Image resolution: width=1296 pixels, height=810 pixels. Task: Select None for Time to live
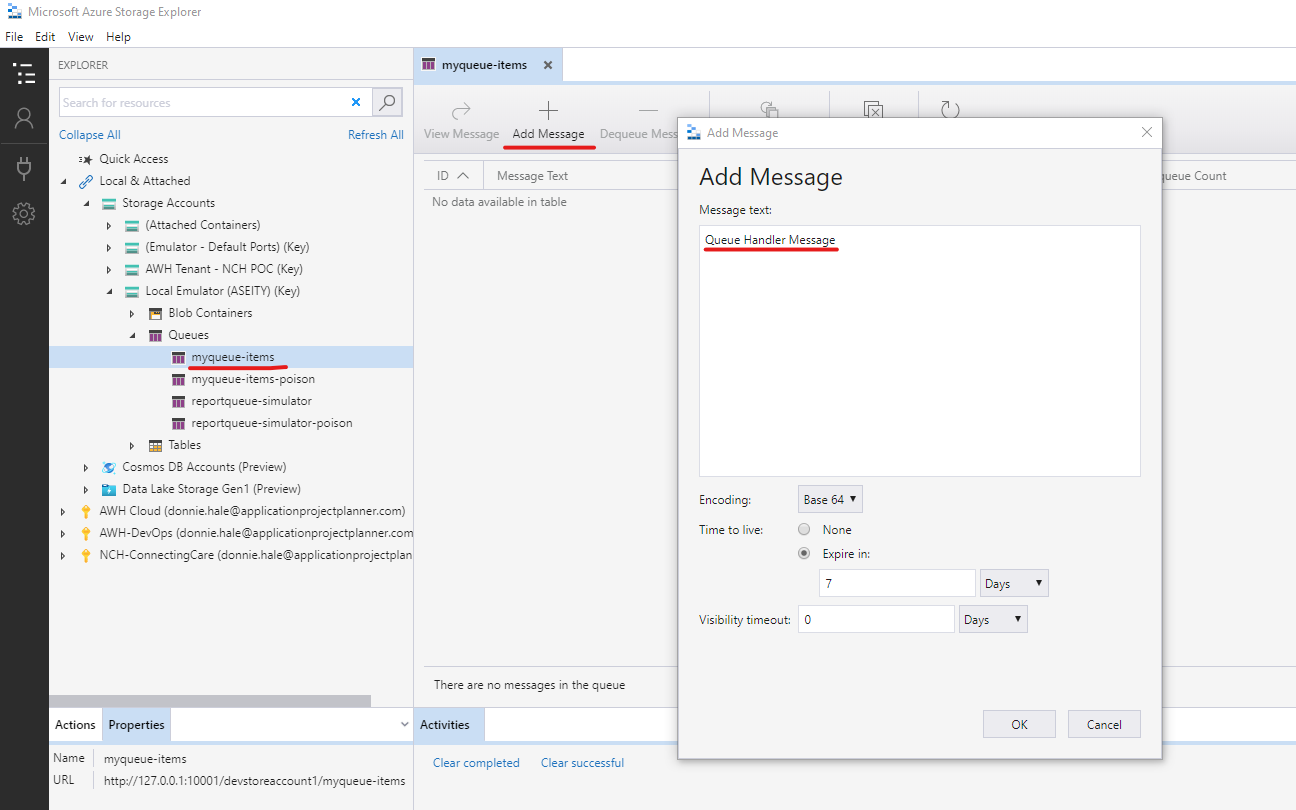pyautogui.click(x=804, y=529)
